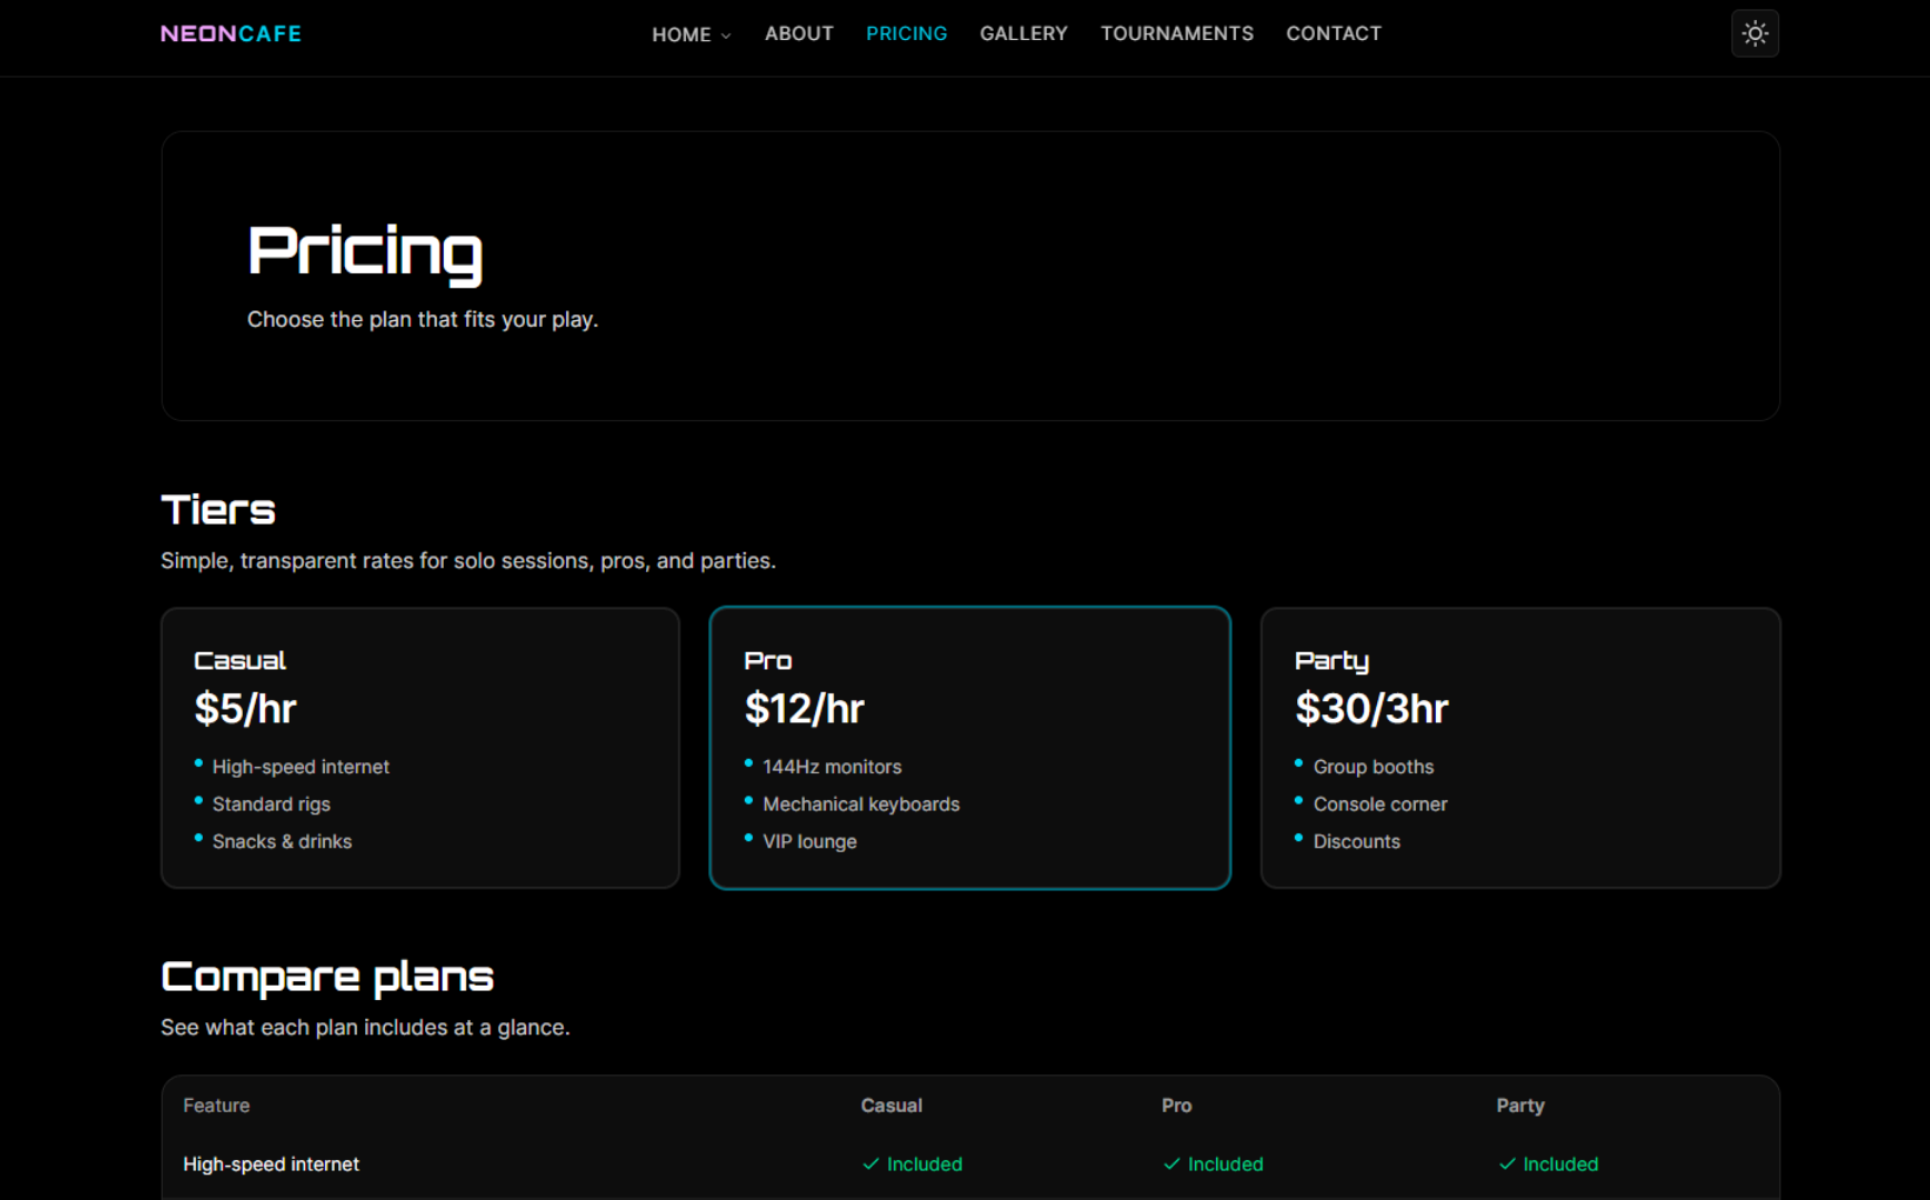Click the Casual column header
The height and width of the screenshot is (1200, 1930).
coord(891,1106)
